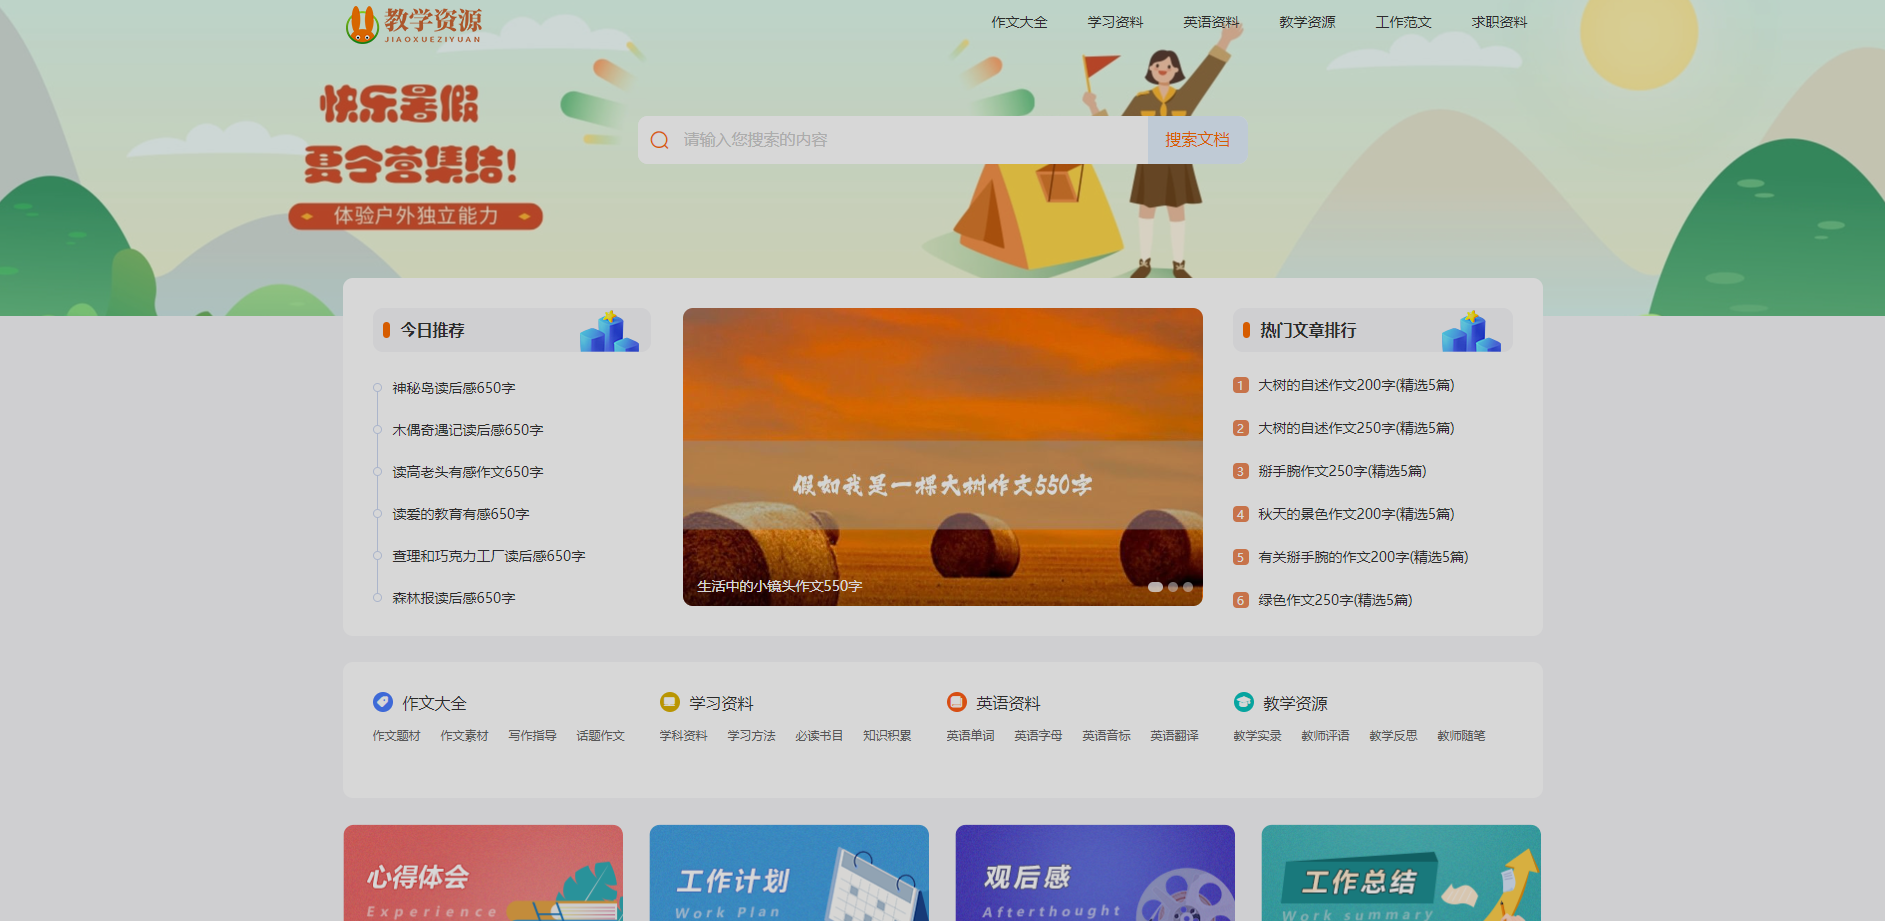
Task: Click the graduation cap icon beside 教学资源 section
Action: pos(1242,702)
